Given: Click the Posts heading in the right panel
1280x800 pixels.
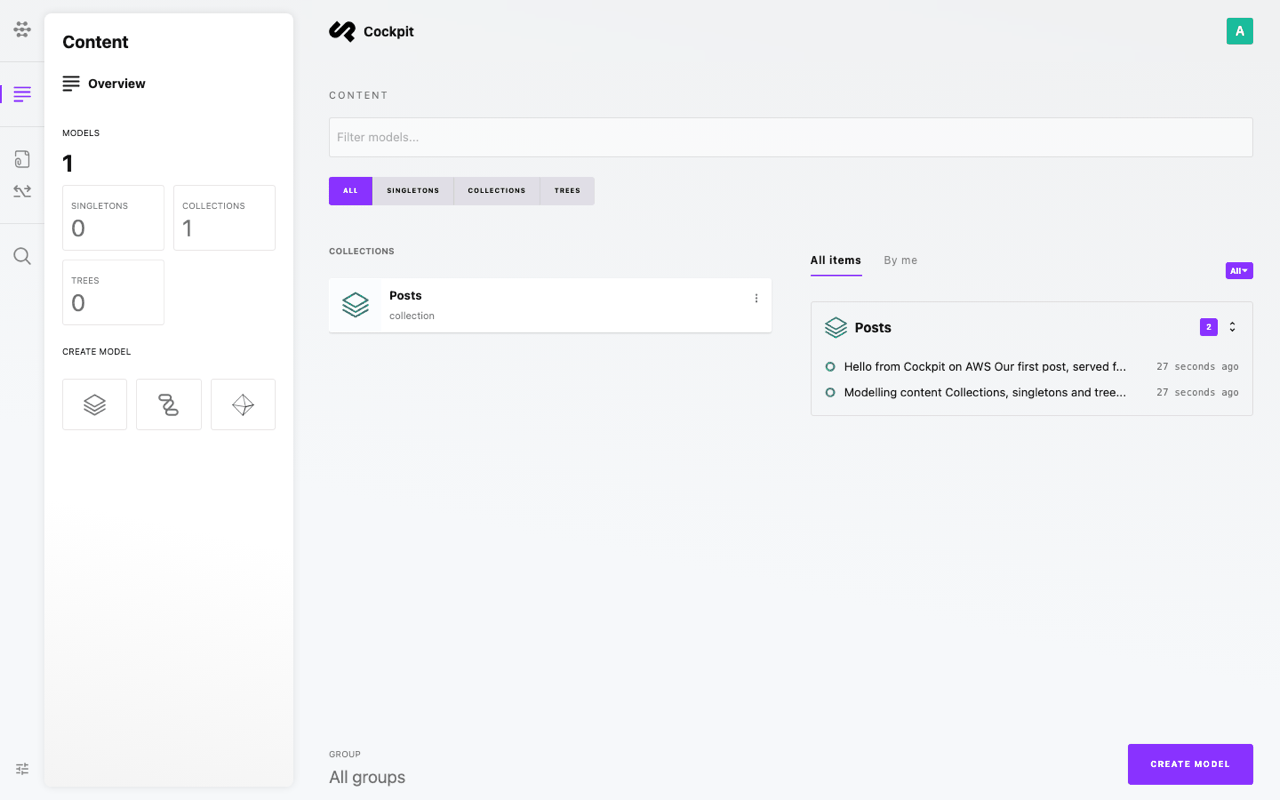Looking at the screenshot, I should point(873,328).
